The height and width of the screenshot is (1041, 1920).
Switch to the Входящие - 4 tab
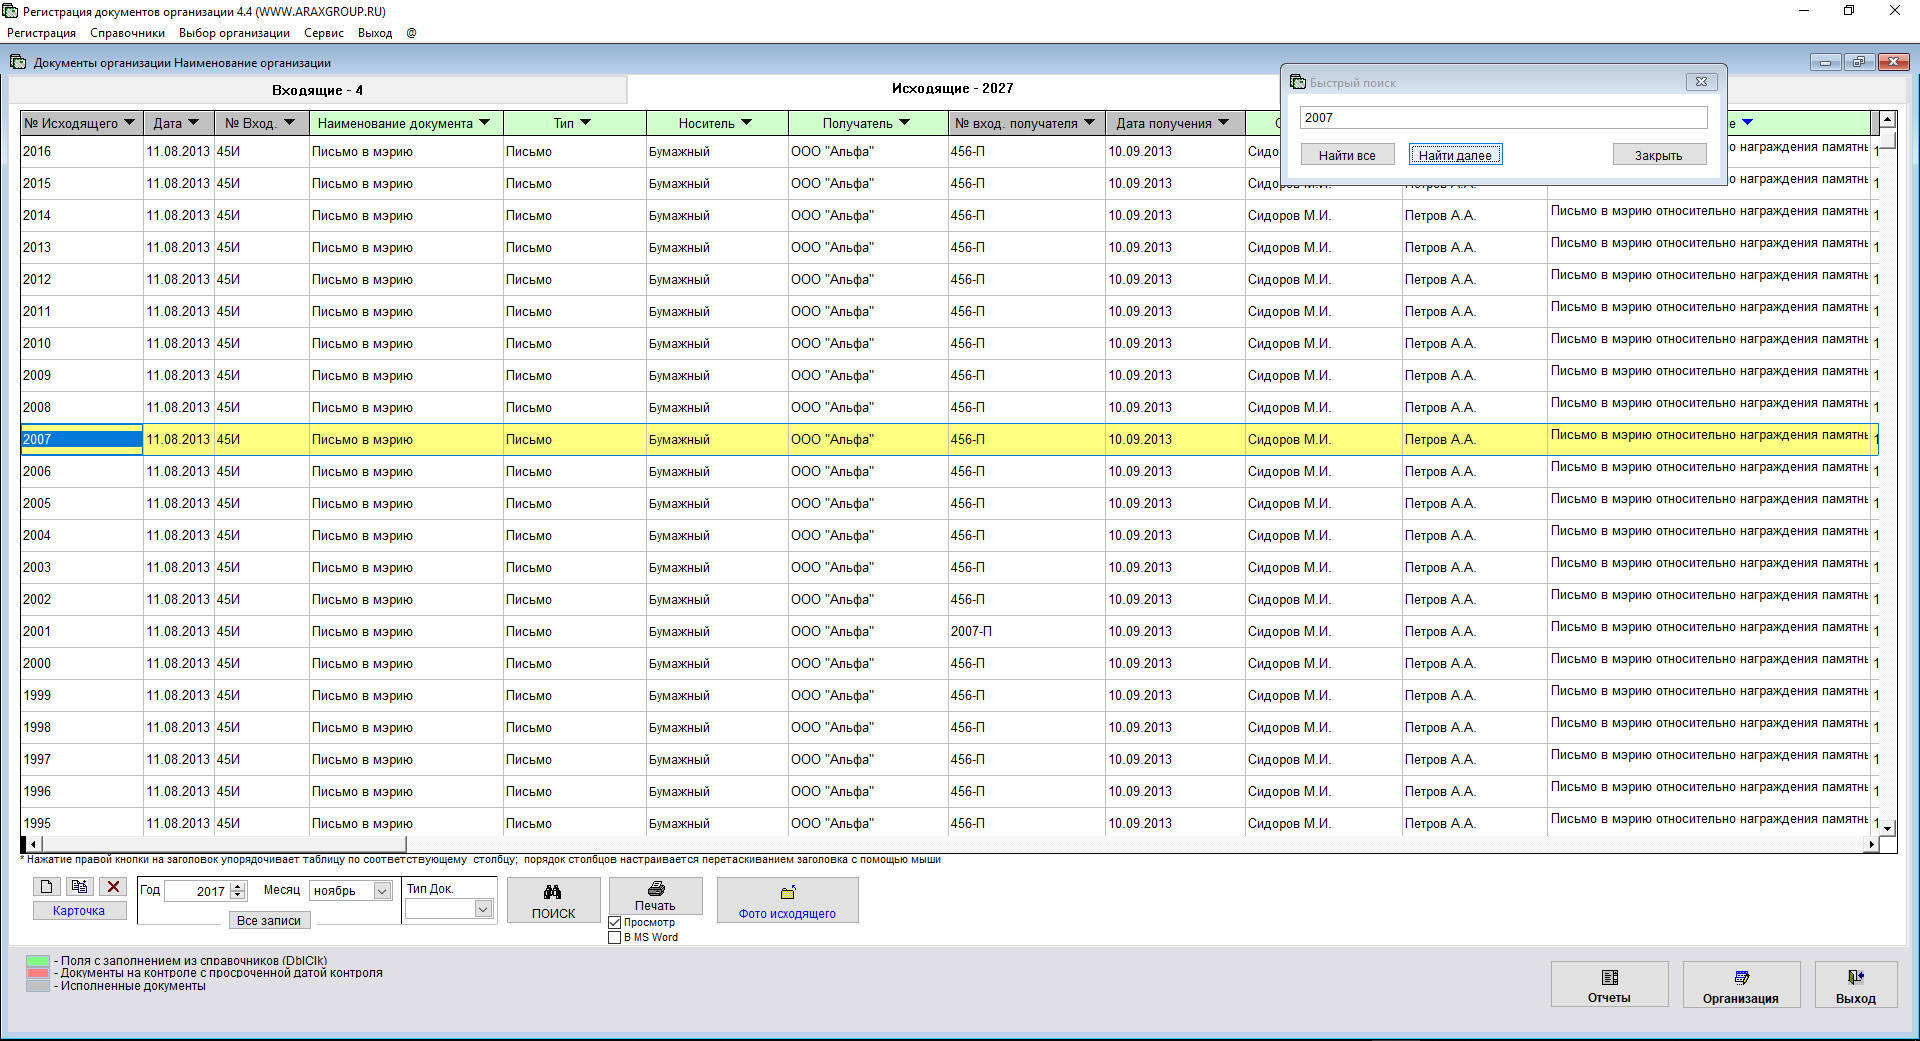317,90
